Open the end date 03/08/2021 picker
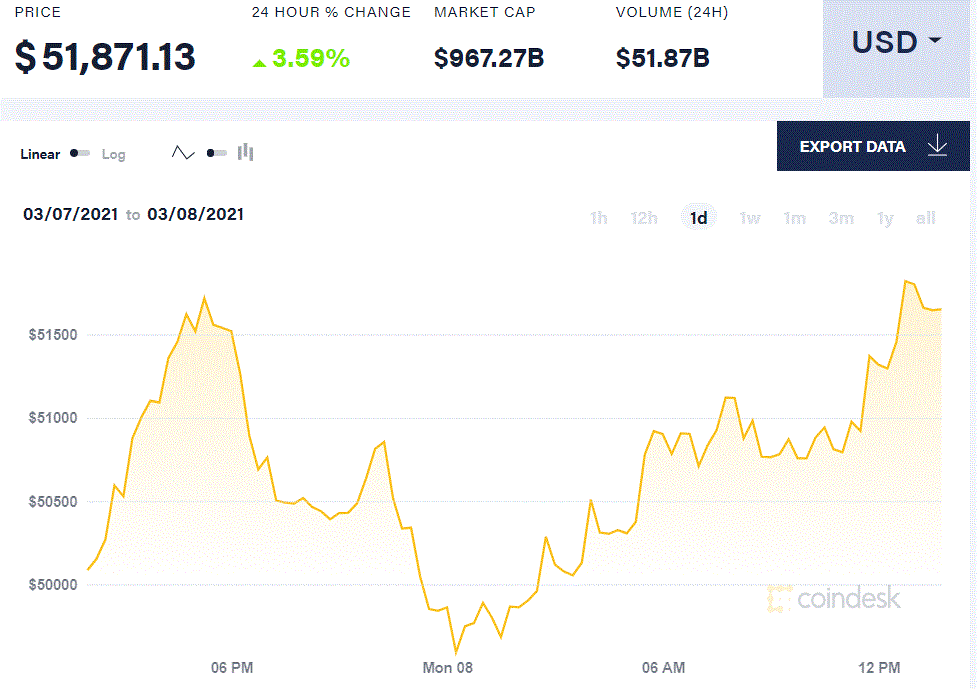The width and height of the screenshot is (977, 689). (x=195, y=214)
